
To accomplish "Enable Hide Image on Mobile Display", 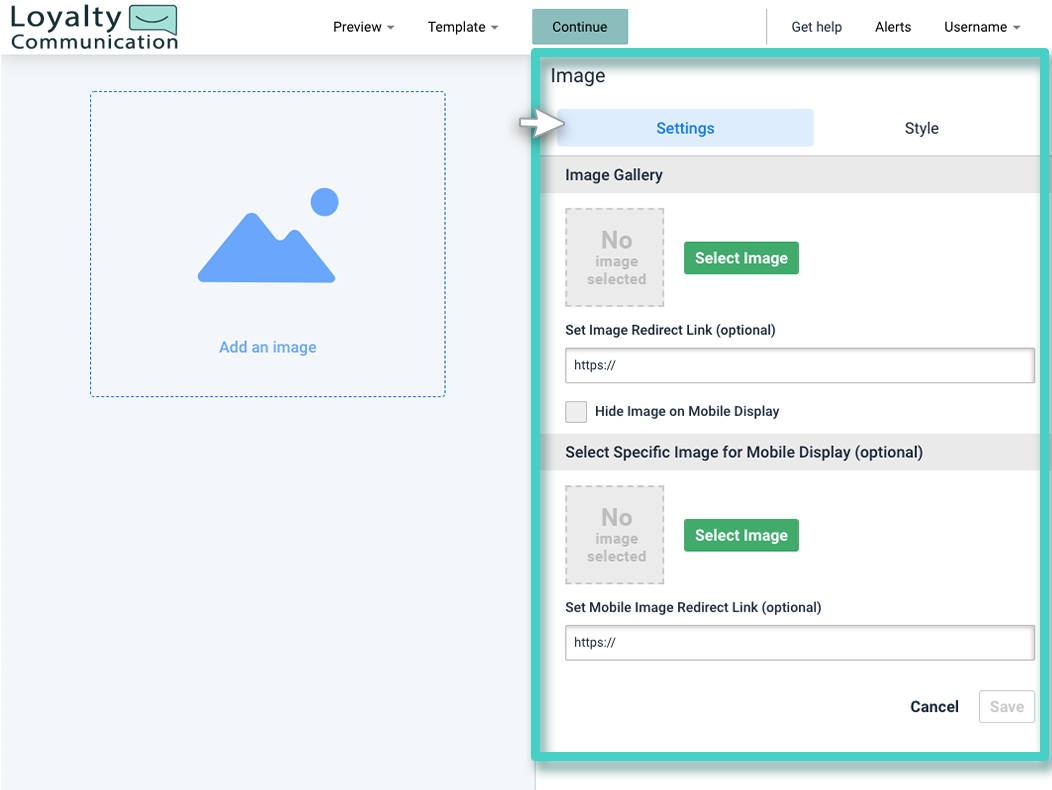I will pos(576,411).
